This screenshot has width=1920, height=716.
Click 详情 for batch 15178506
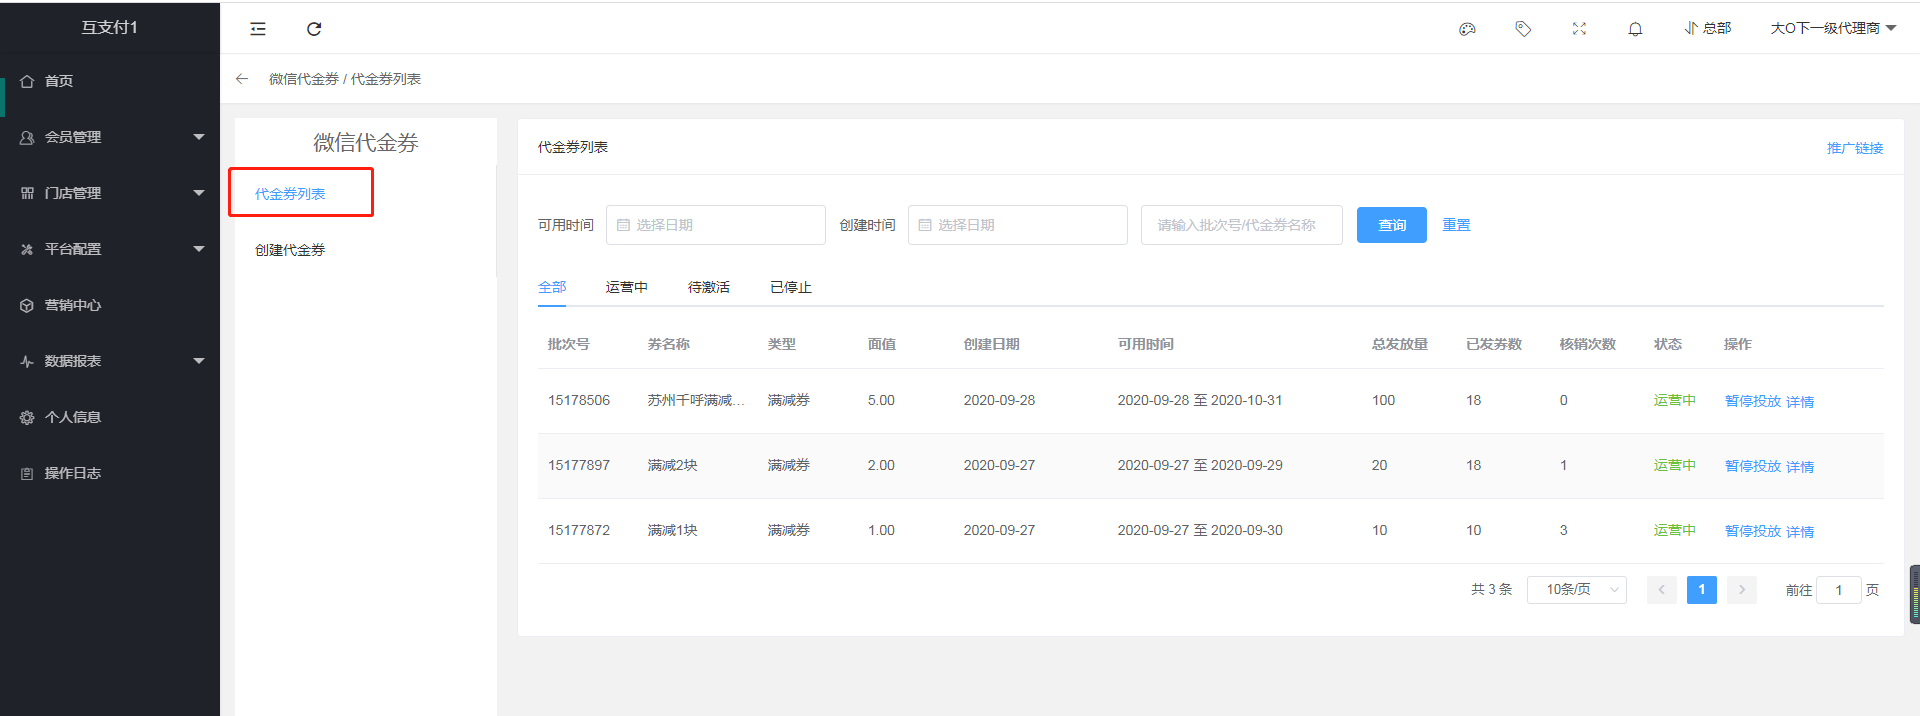[1800, 401]
